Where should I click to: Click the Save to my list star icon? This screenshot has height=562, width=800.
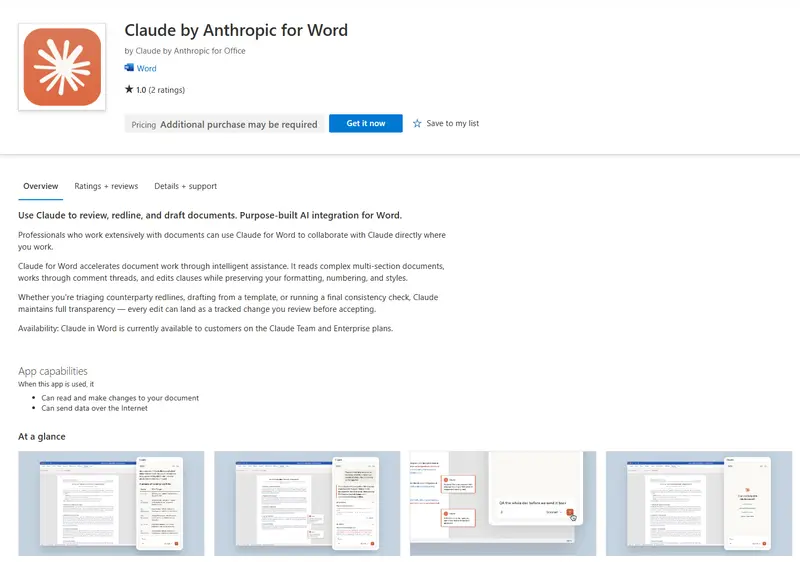tap(417, 123)
